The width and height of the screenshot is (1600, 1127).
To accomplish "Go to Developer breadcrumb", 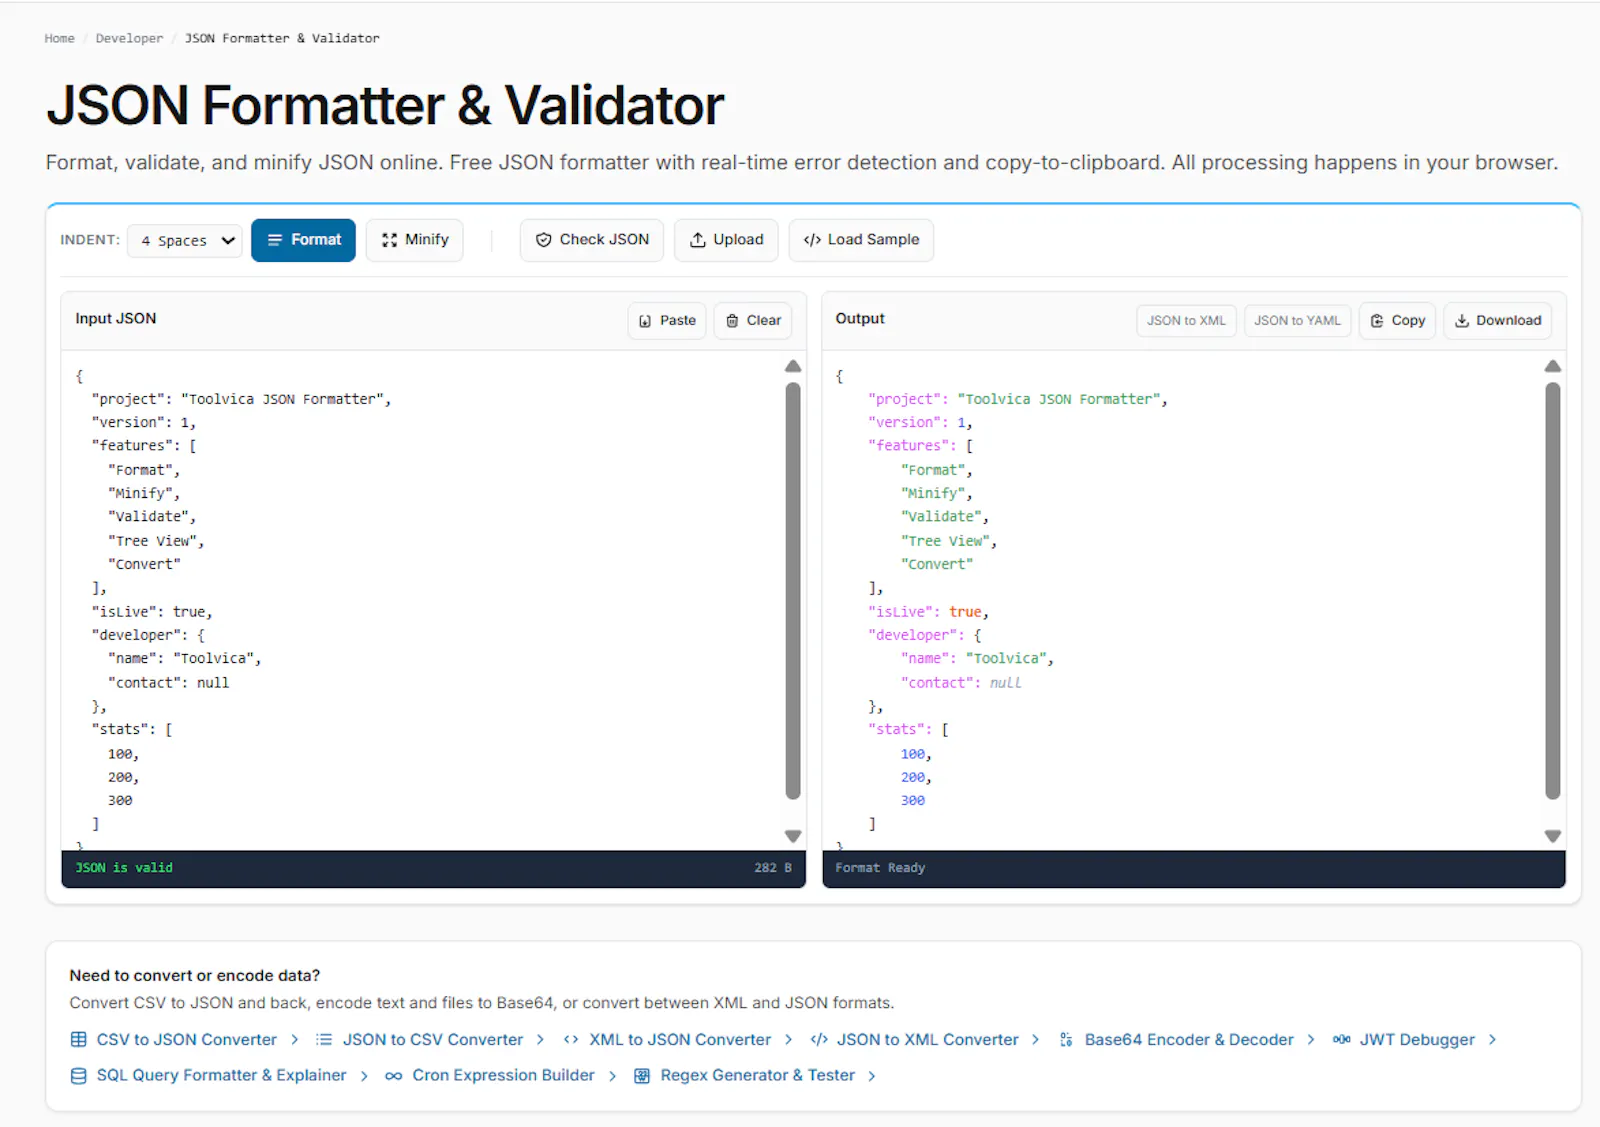I will pyautogui.click(x=129, y=38).
